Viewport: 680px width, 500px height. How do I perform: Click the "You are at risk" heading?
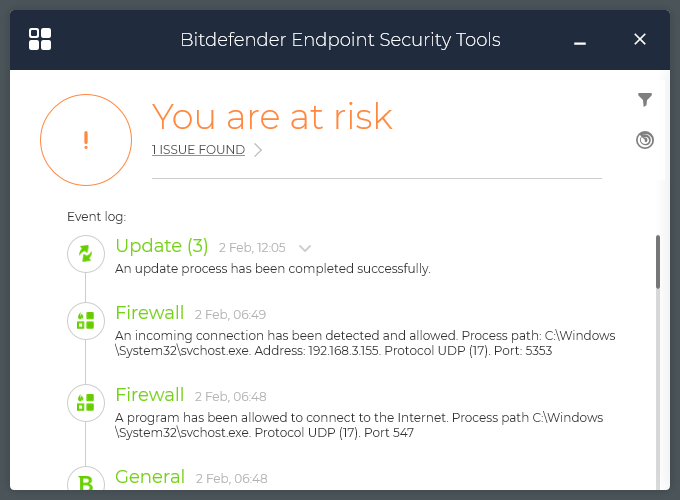(272, 117)
